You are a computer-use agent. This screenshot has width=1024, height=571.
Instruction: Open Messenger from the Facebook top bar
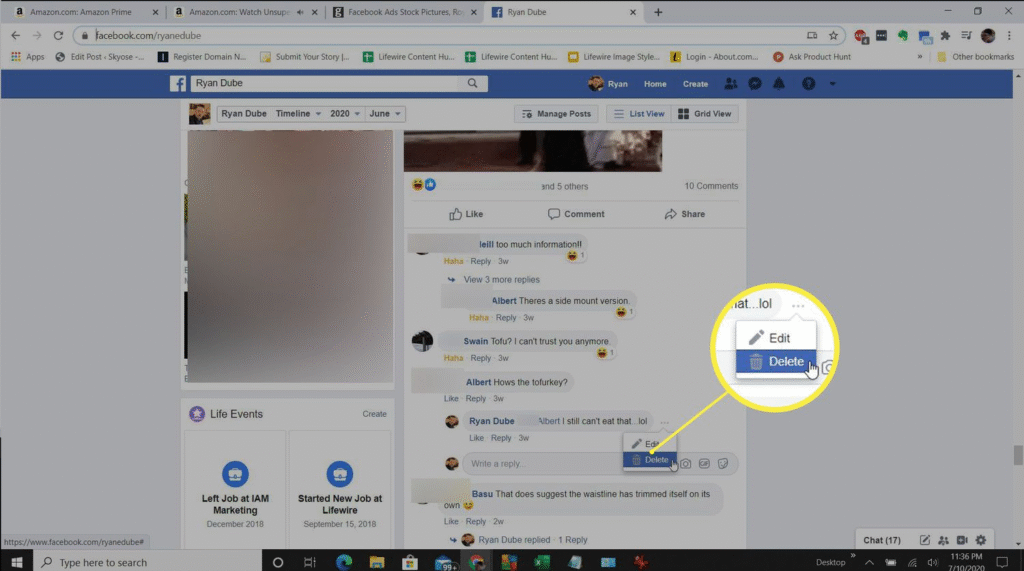tap(755, 84)
